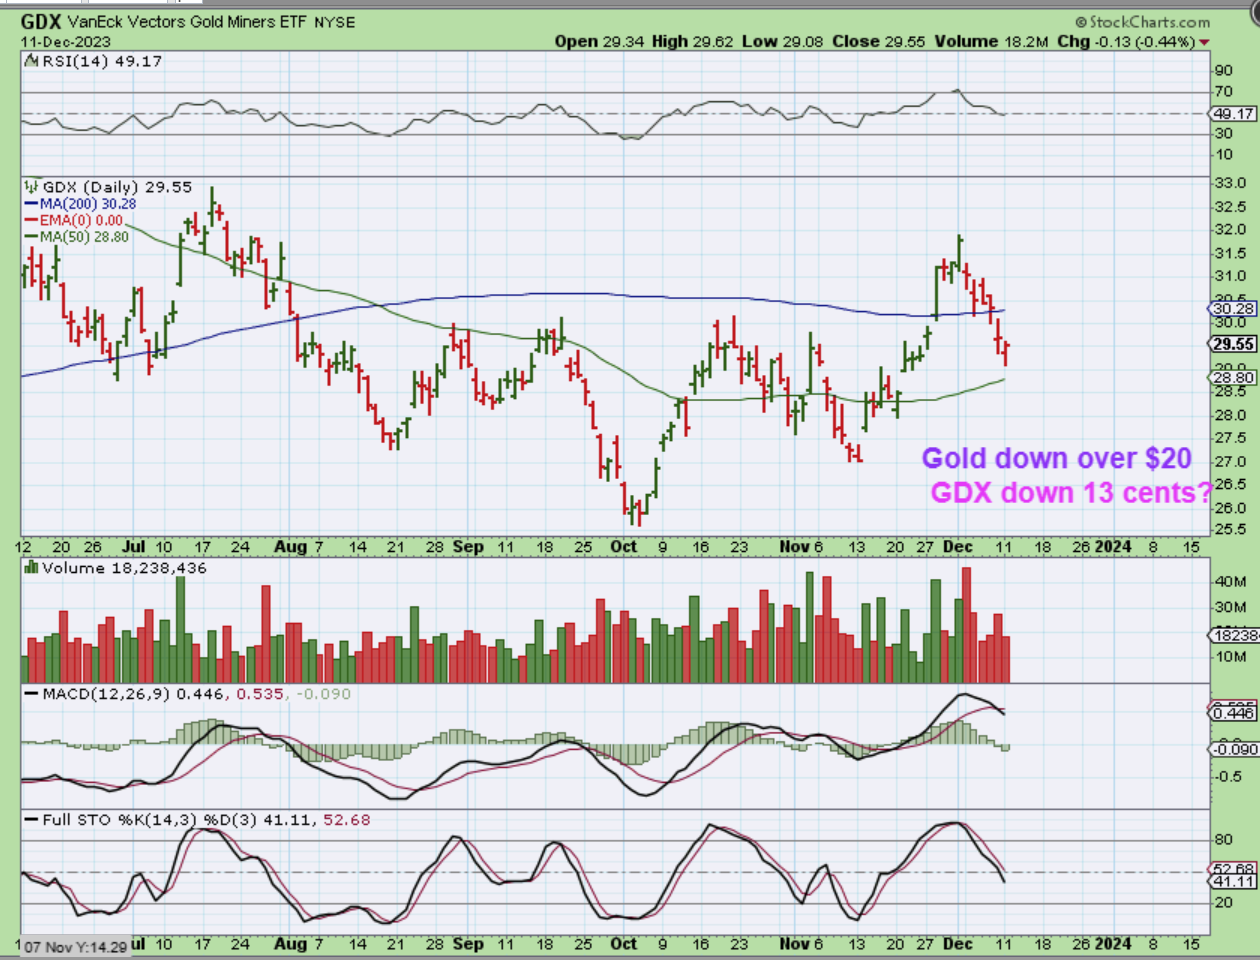Click the '07 Nov Y:14.29' crosshair readout
The width and height of the screenshot is (1260, 960).
(74, 946)
